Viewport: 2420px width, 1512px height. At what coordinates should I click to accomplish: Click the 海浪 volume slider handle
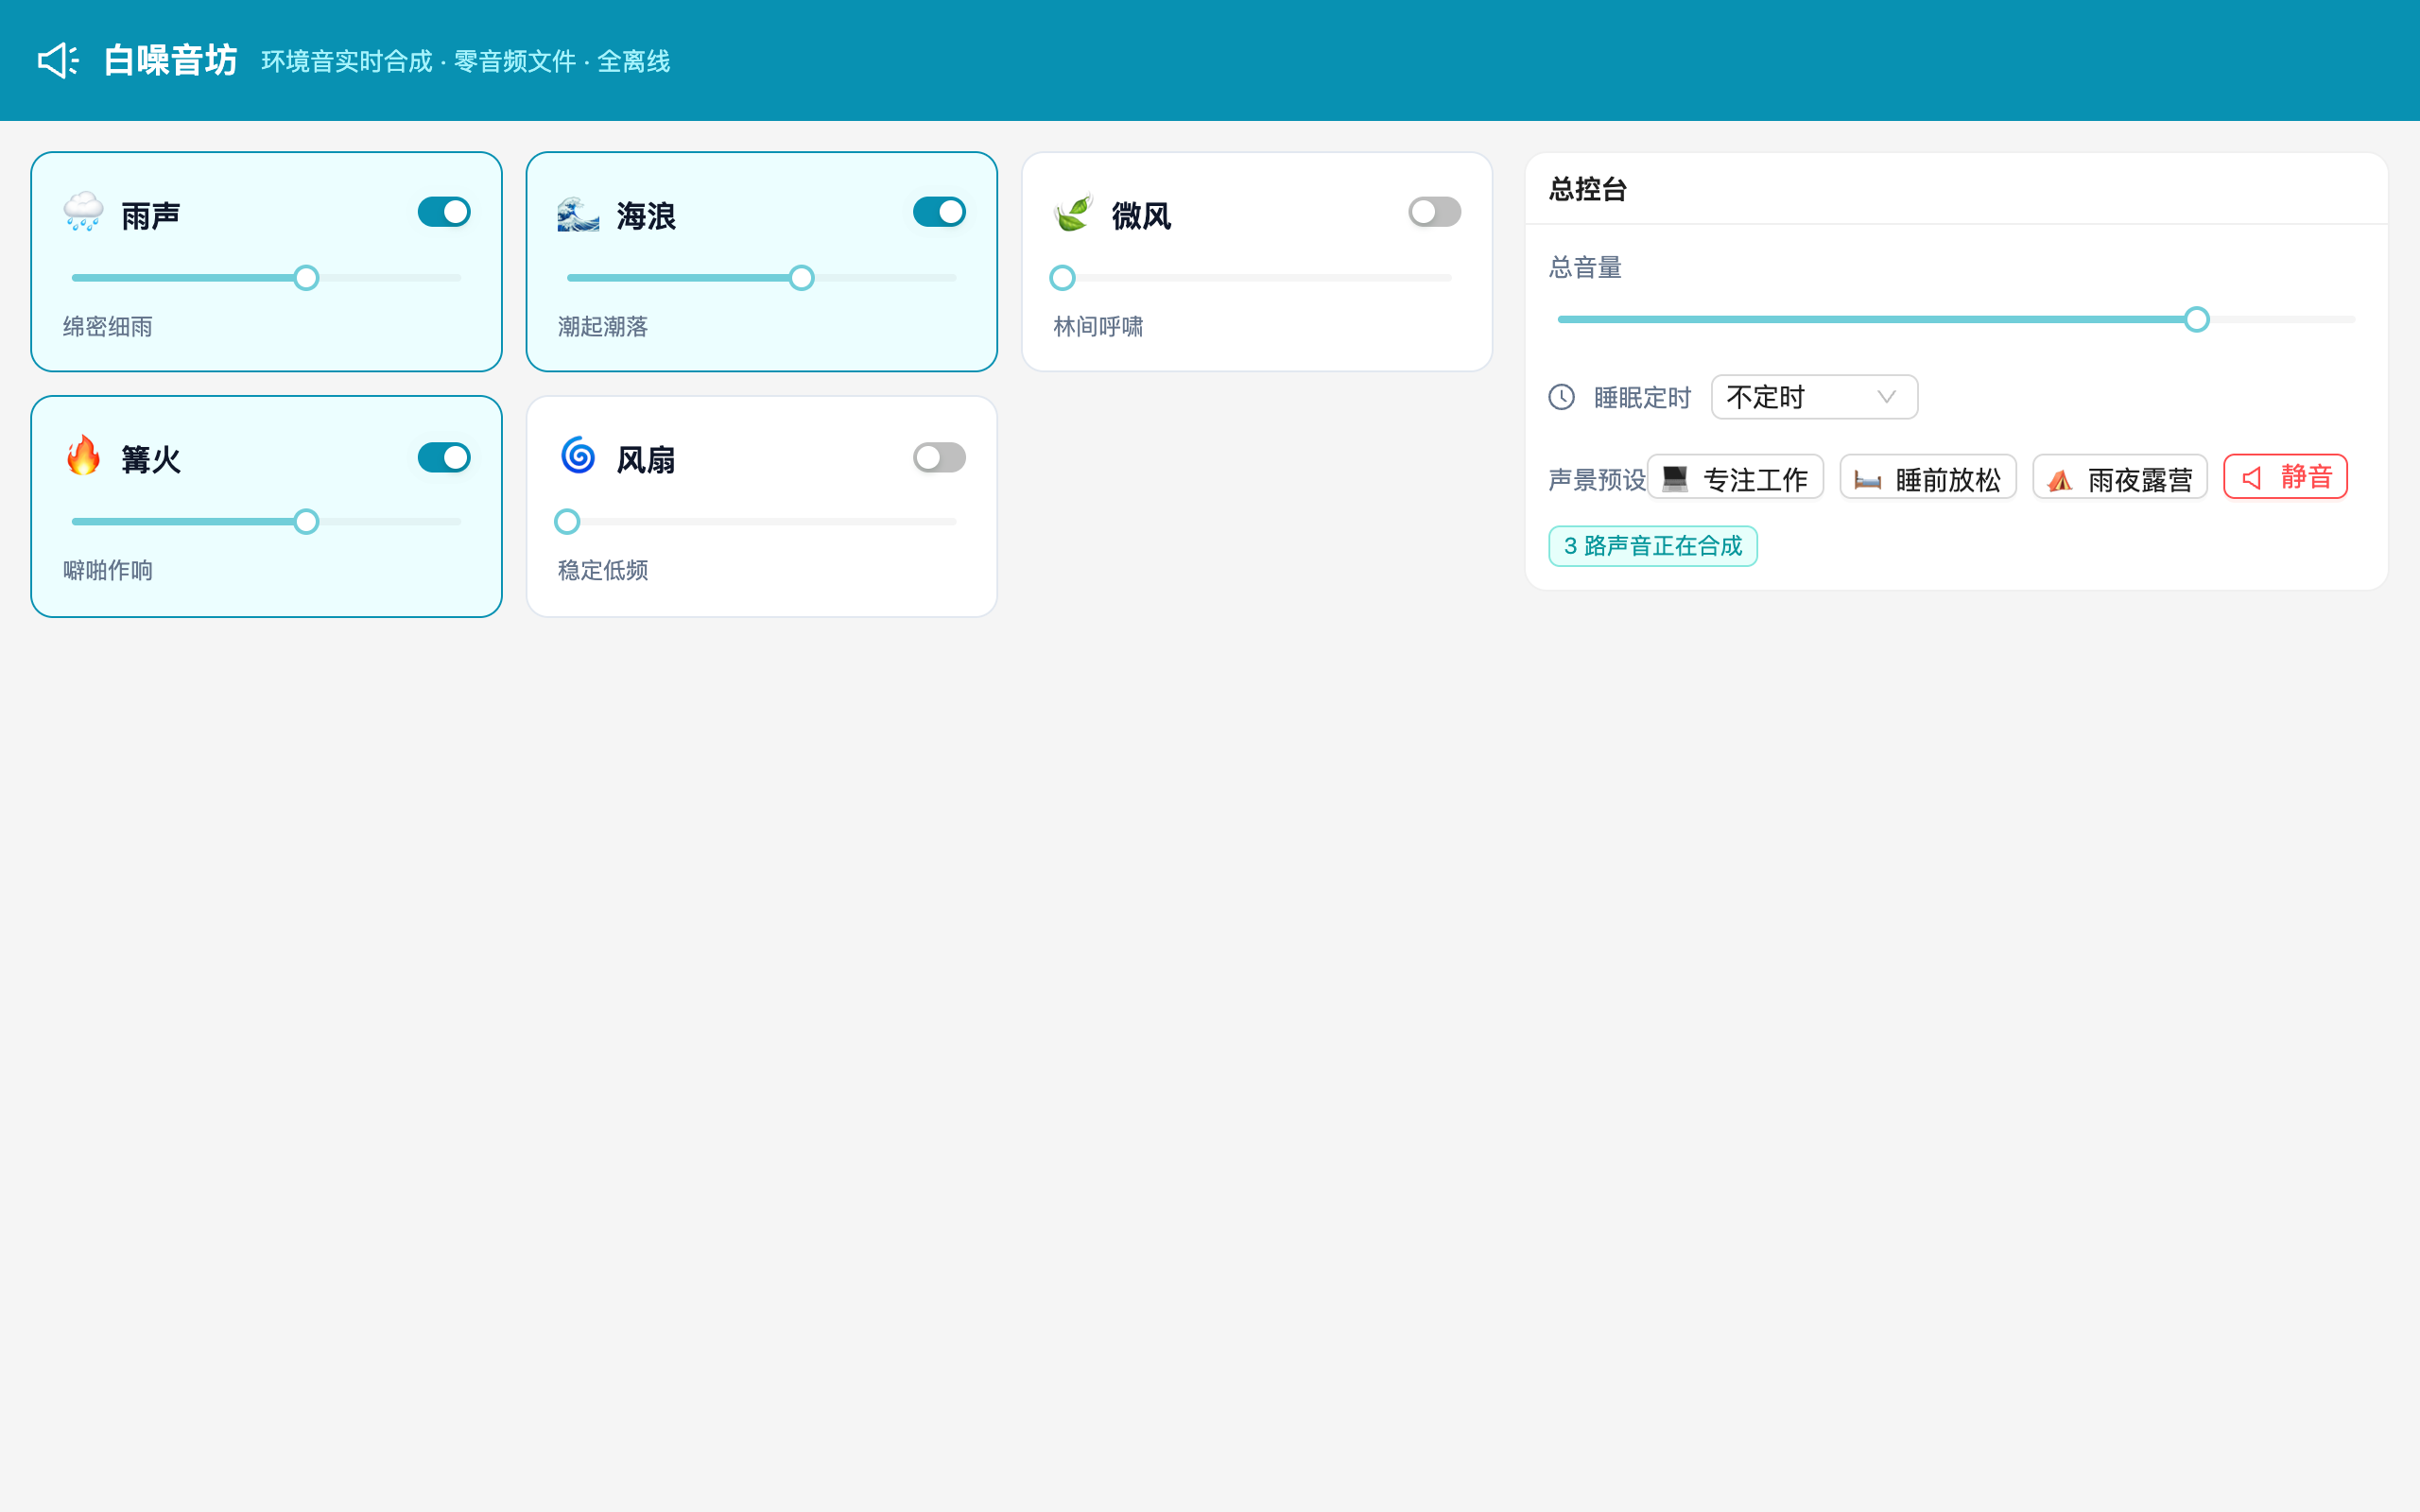coord(801,278)
